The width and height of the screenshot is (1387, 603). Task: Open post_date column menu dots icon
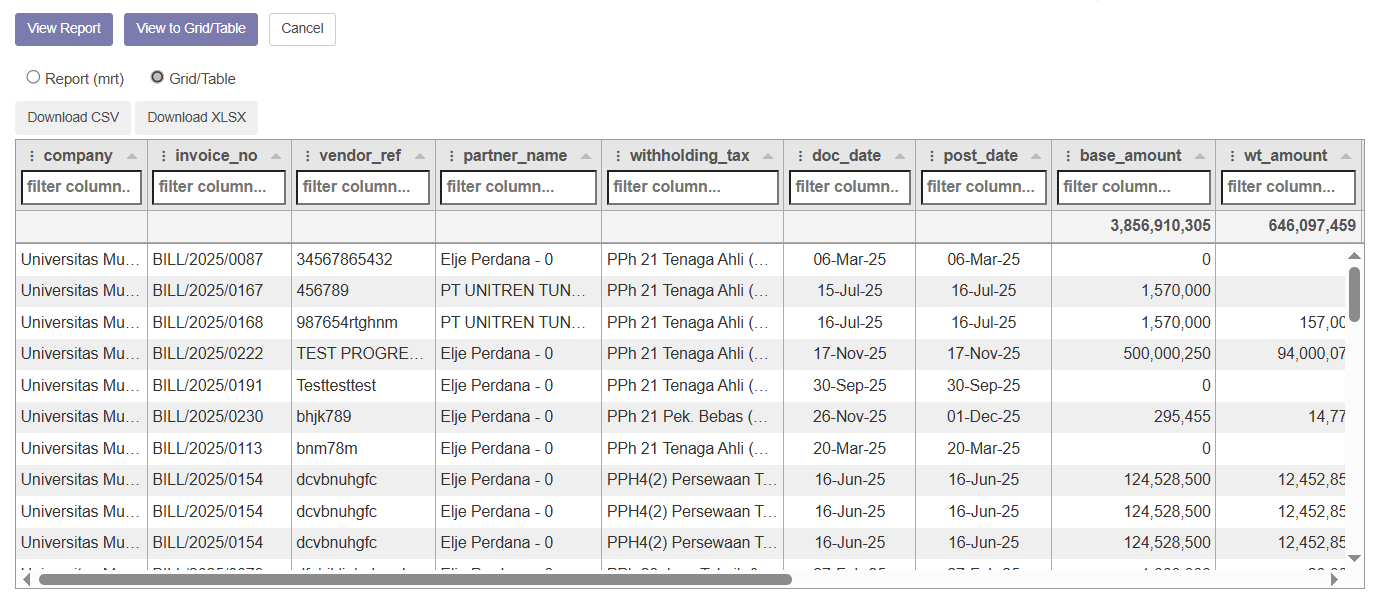[931, 156]
